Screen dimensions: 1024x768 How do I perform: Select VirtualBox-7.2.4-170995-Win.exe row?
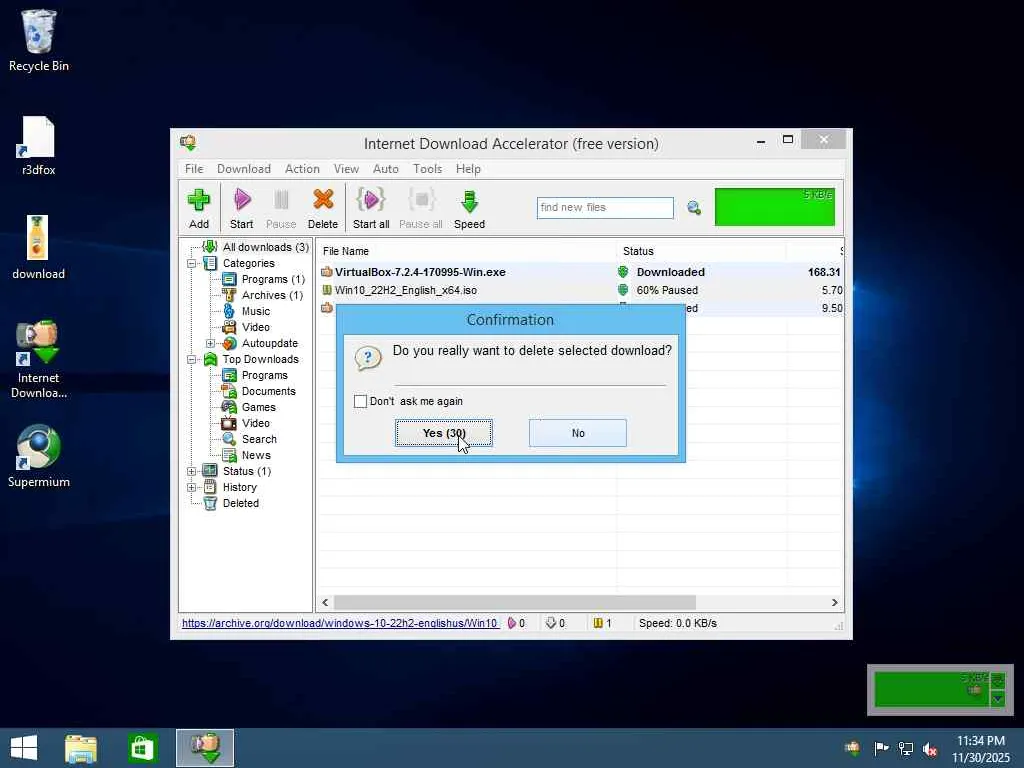coord(580,272)
